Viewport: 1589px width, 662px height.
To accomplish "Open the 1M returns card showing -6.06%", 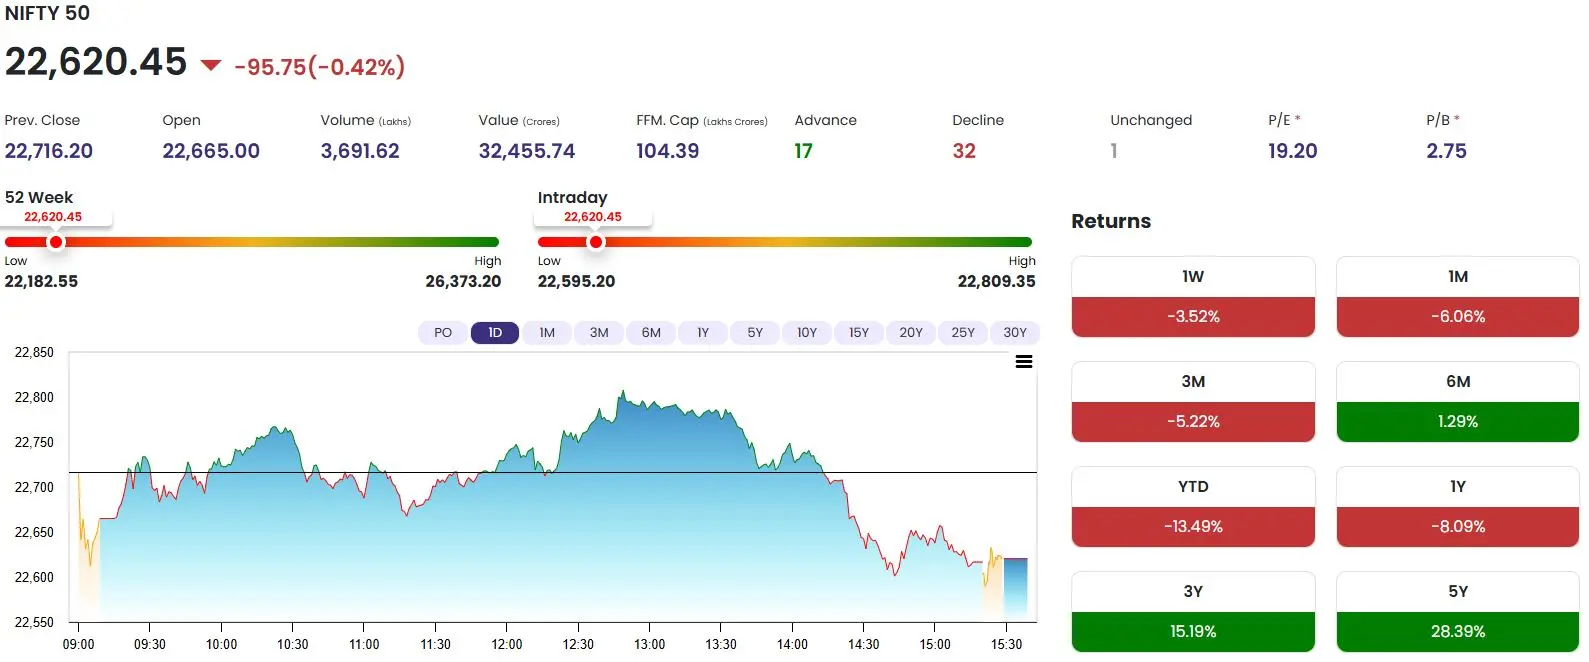I will click(x=1458, y=297).
